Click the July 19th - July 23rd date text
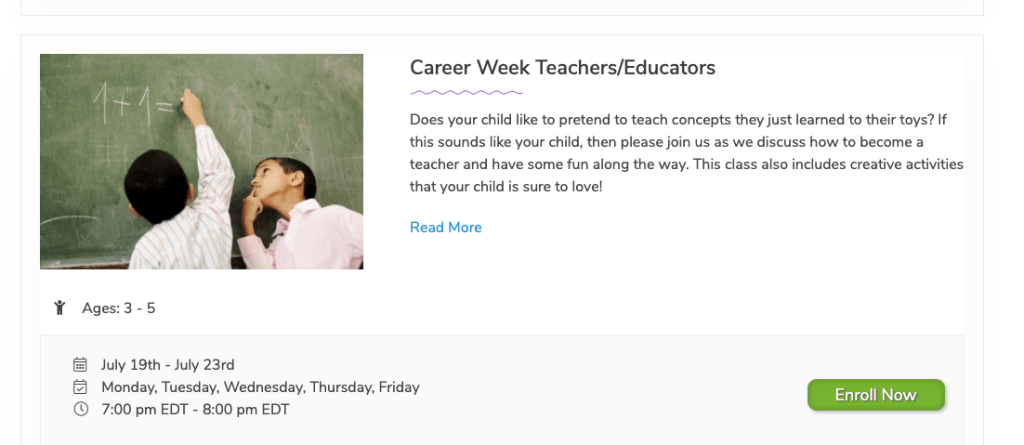 (x=168, y=365)
